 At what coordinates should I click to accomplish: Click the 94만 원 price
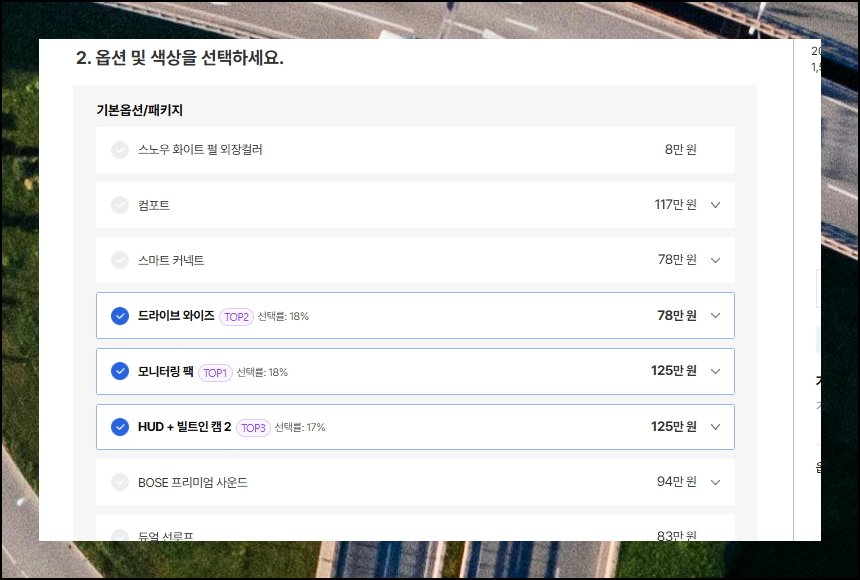pos(677,482)
